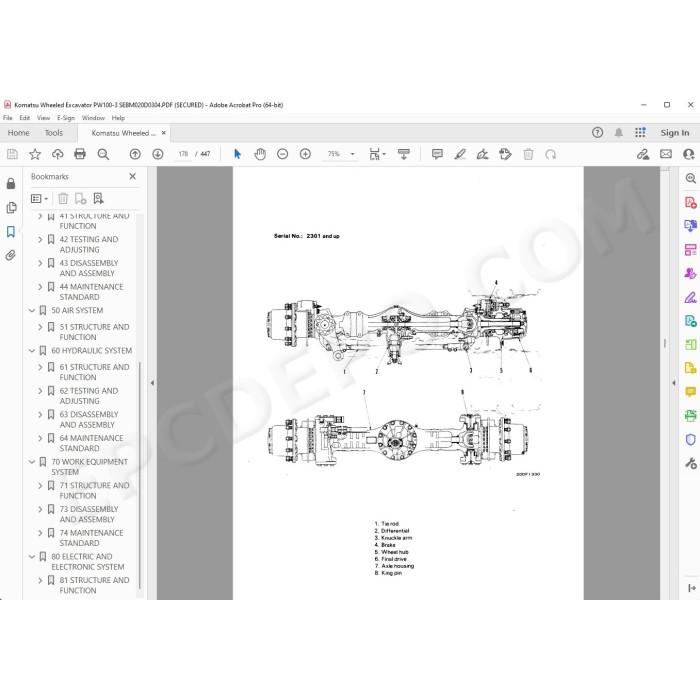The width and height of the screenshot is (700, 700).
Task: Collapse the right tools pane arrow
Action: tap(674, 383)
